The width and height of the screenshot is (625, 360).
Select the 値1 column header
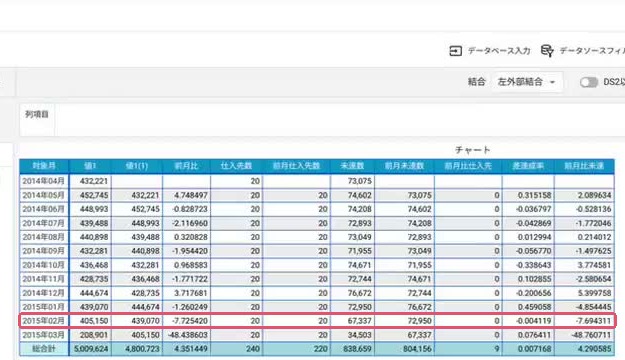click(x=90, y=166)
